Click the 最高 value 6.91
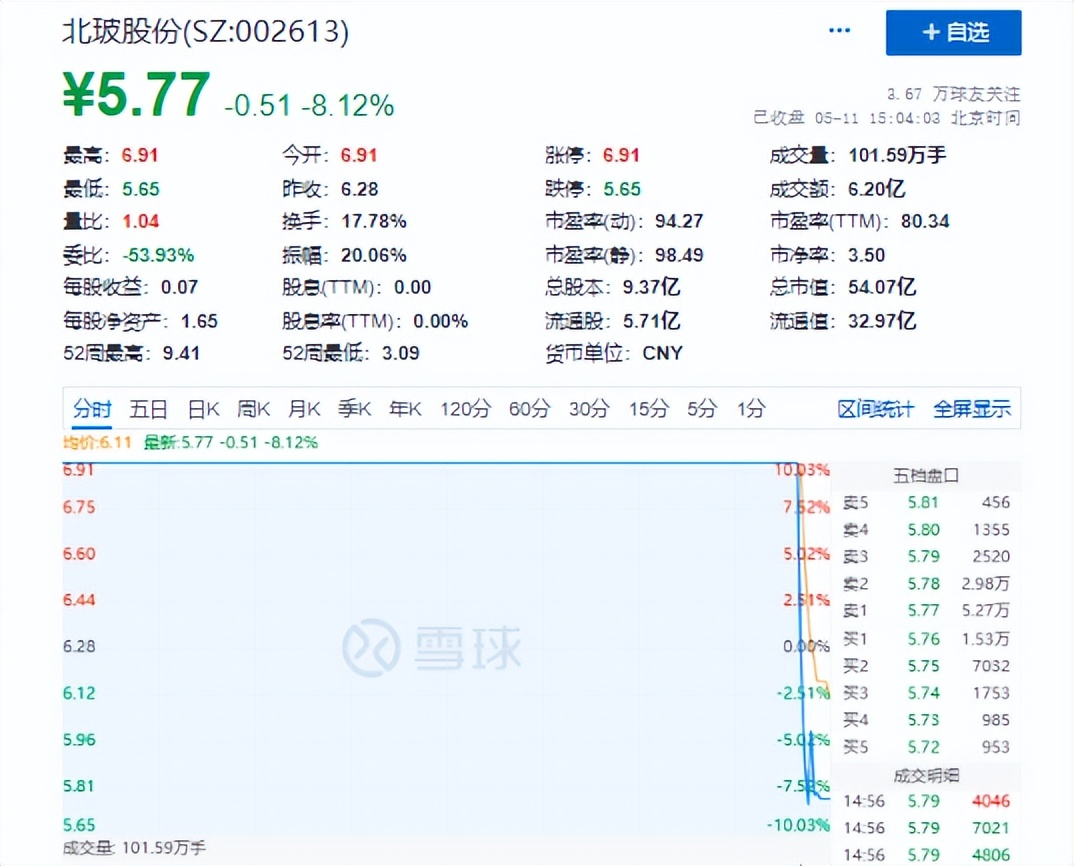 pos(140,156)
